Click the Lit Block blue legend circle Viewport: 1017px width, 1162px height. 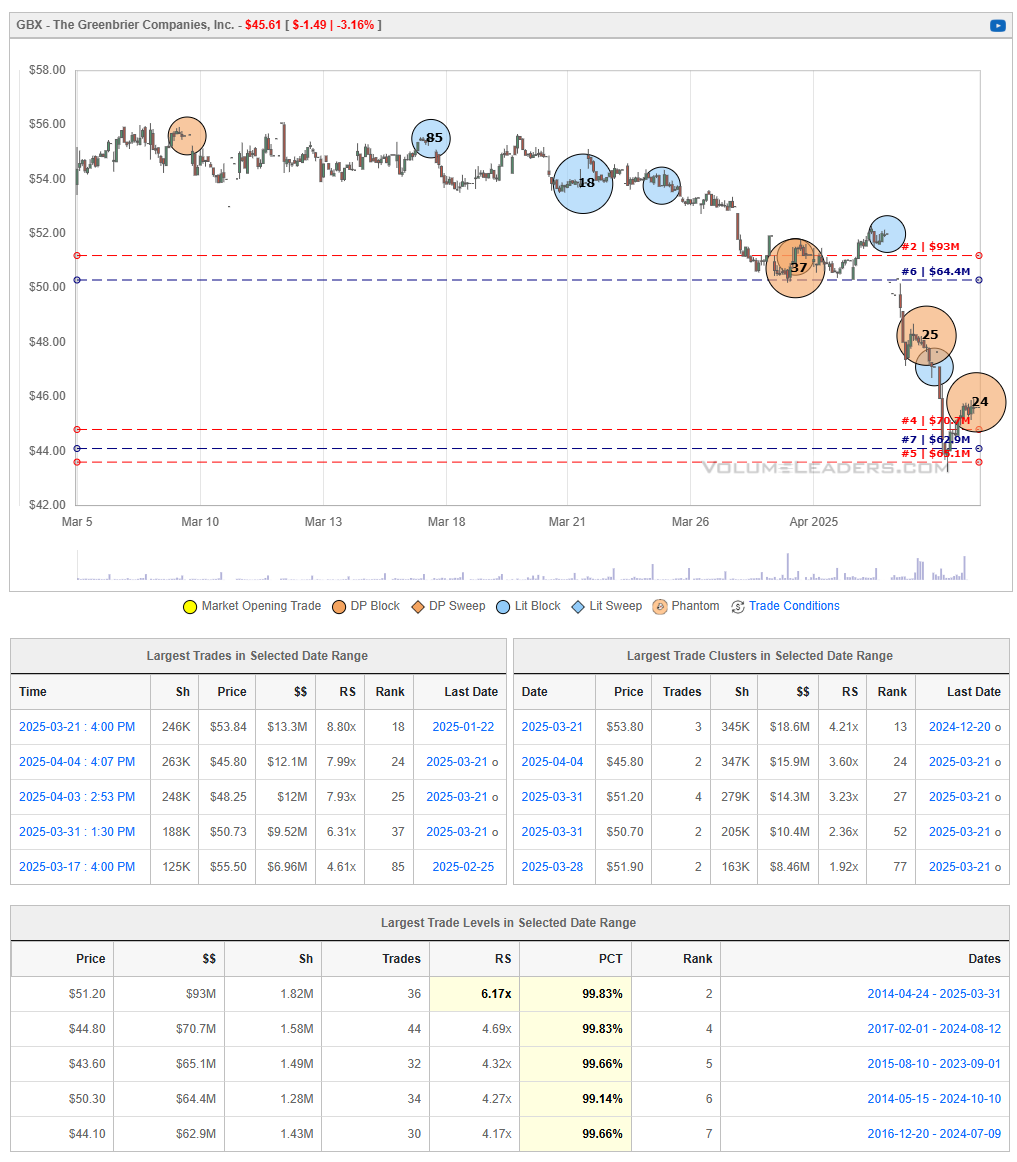(x=503, y=607)
